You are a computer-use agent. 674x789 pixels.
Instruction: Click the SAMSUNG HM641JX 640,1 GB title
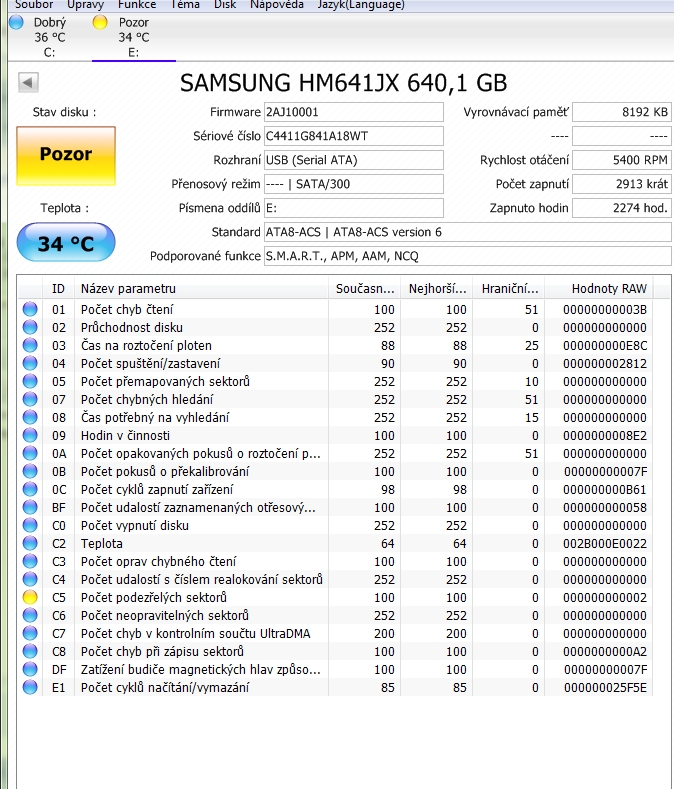(x=343, y=83)
